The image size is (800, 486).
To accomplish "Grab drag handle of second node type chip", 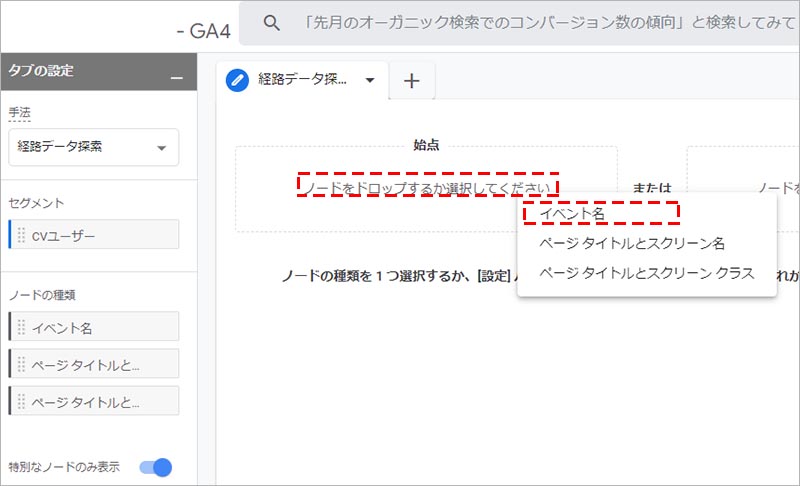I will click(x=21, y=364).
